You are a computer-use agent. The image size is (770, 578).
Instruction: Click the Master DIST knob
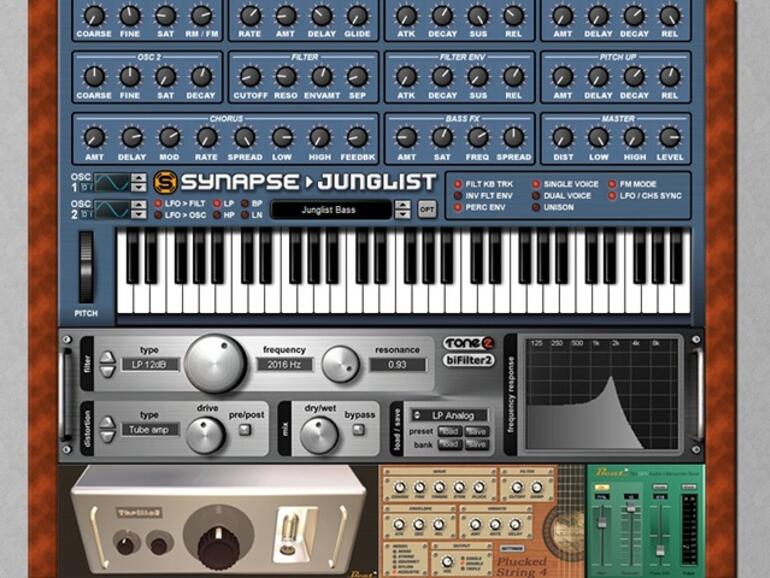(x=563, y=138)
